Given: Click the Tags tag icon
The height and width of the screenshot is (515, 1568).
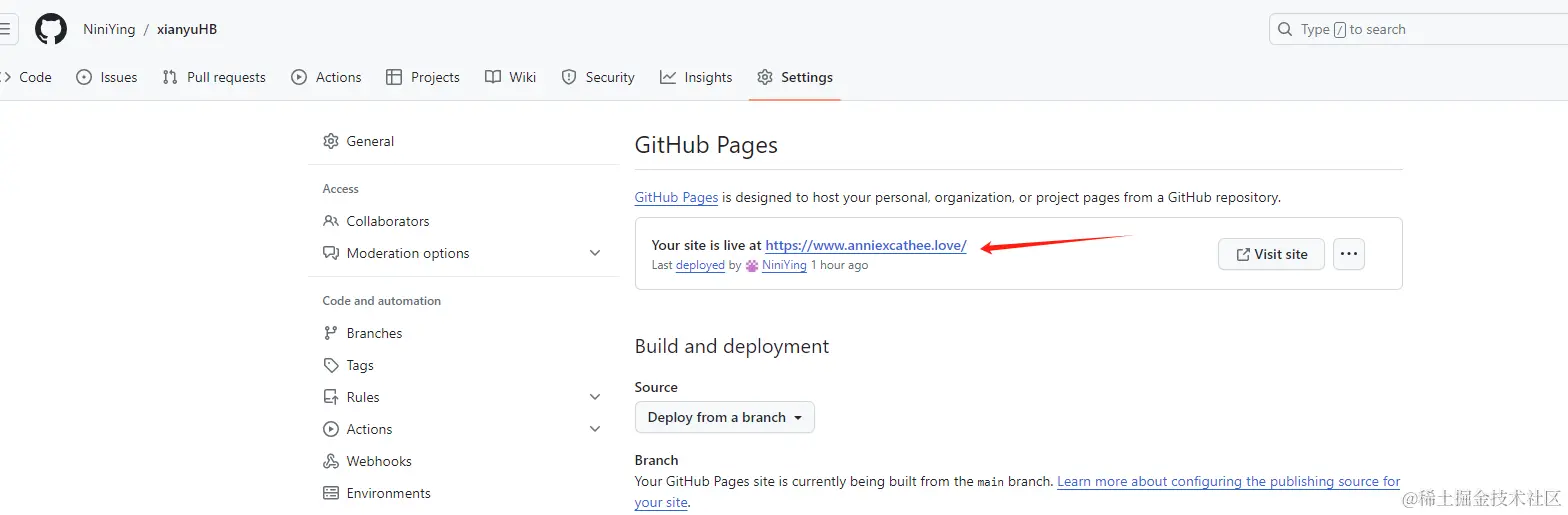Looking at the screenshot, I should pyautogui.click(x=331, y=365).
